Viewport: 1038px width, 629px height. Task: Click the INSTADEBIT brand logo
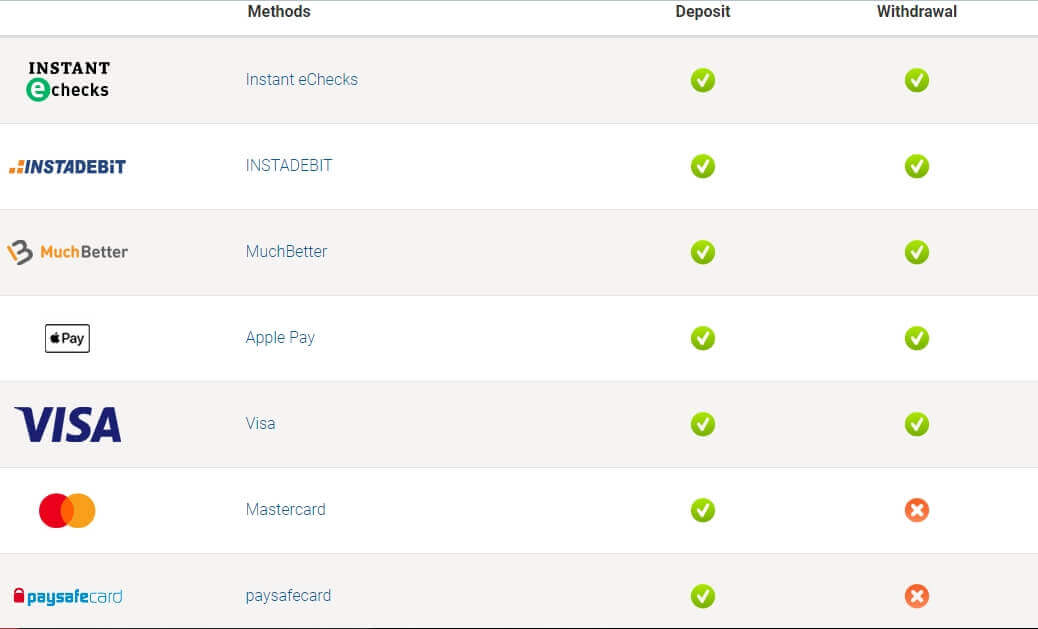pos(68,166)
